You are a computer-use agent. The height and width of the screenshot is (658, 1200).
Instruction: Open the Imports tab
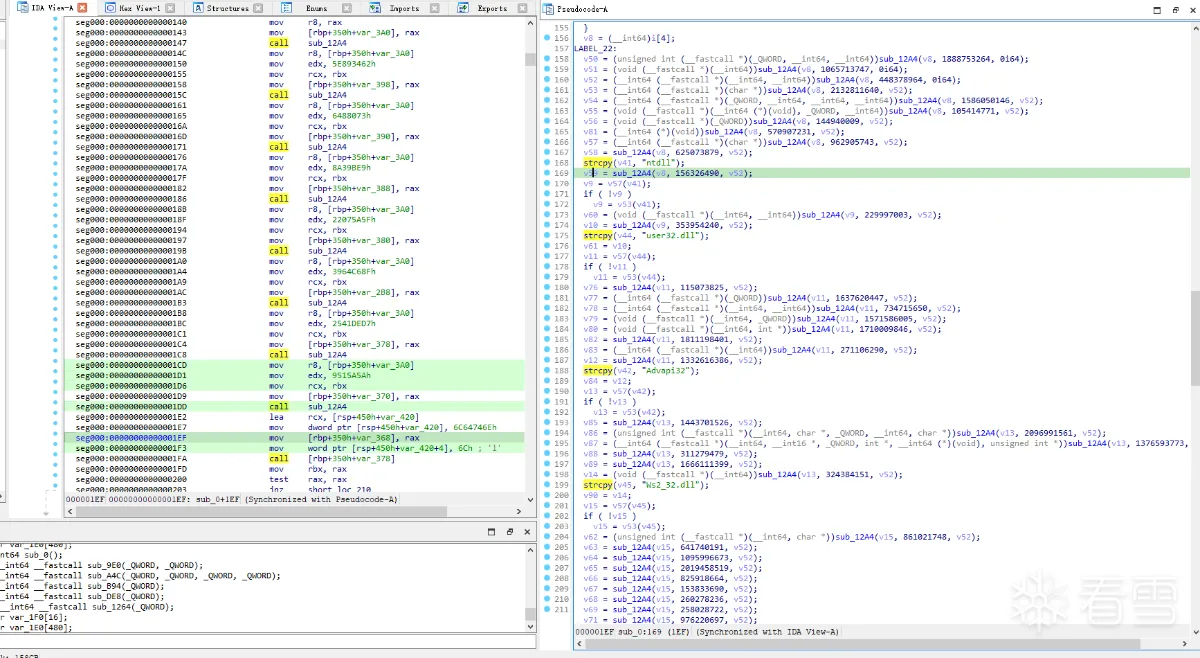406,8
